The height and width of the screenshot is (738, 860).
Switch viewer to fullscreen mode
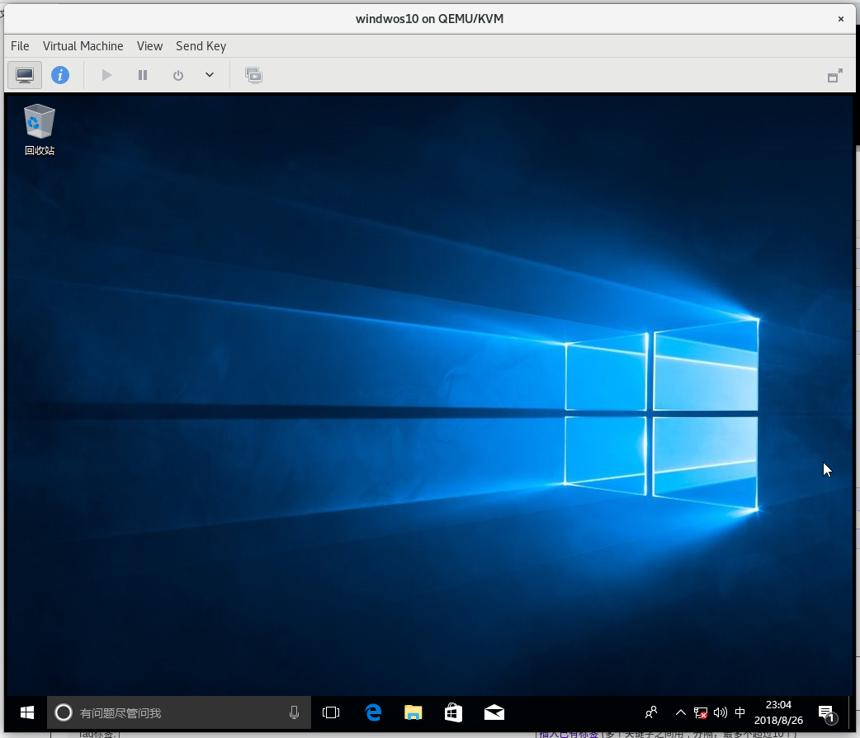tap(835, 76)
